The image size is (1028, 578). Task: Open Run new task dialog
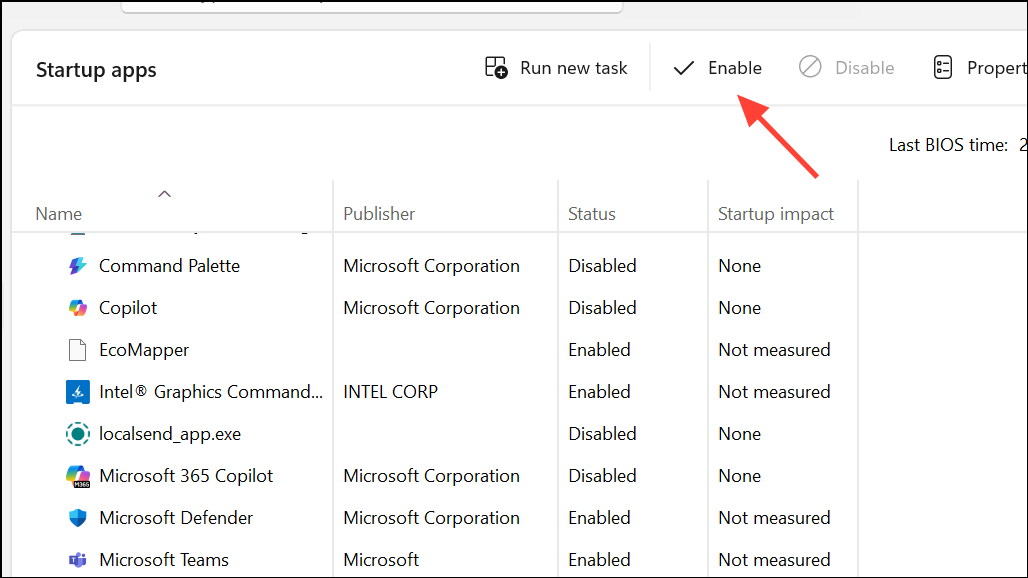click(556, 67)
